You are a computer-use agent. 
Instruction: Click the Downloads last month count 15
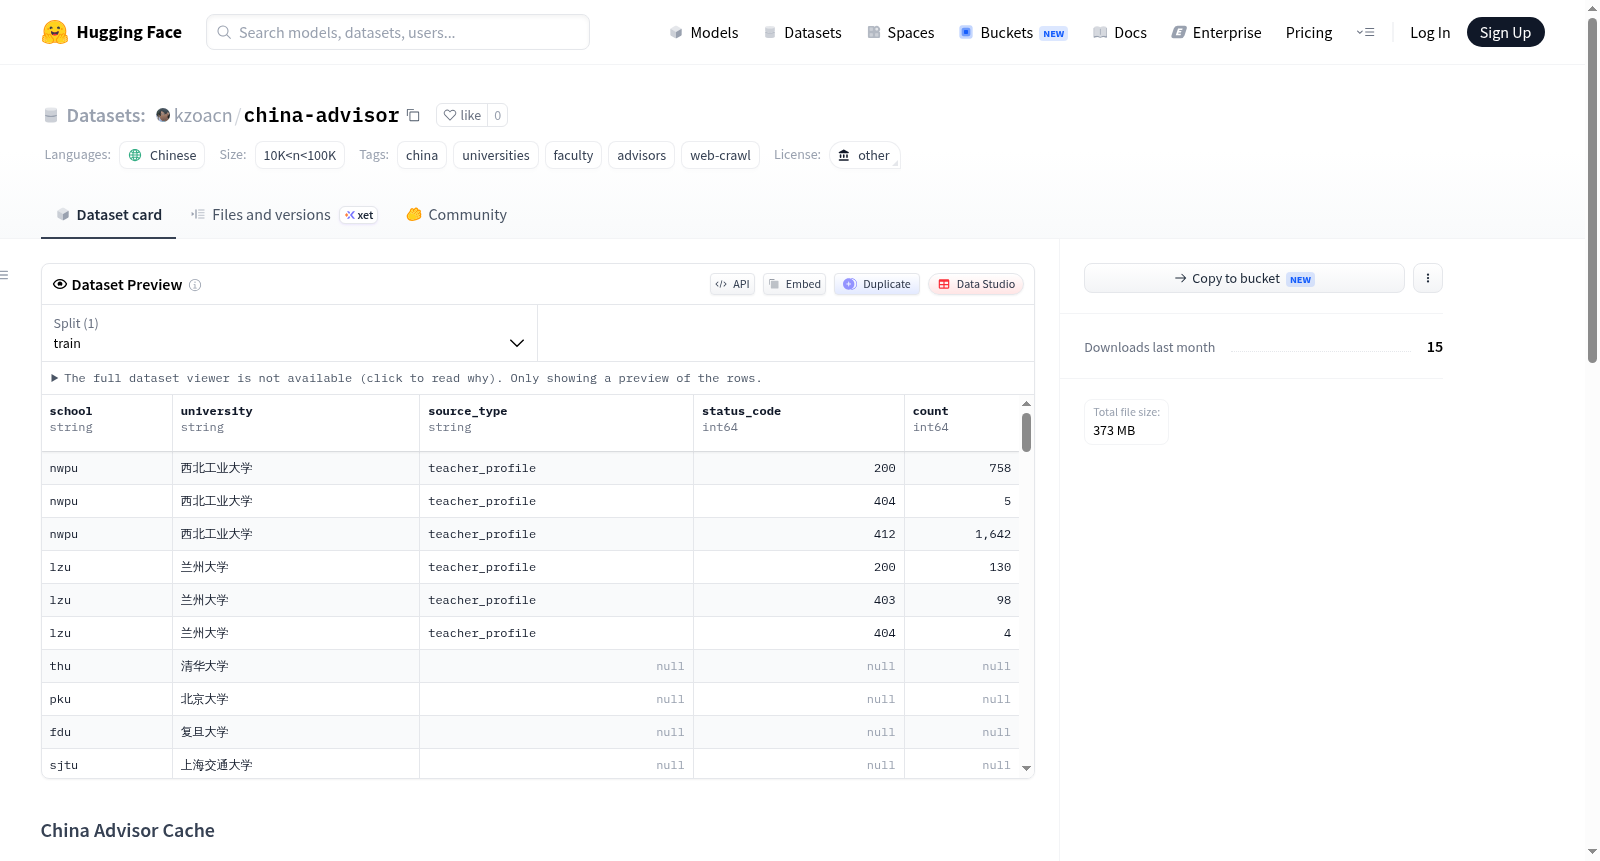pos(1434,347)
